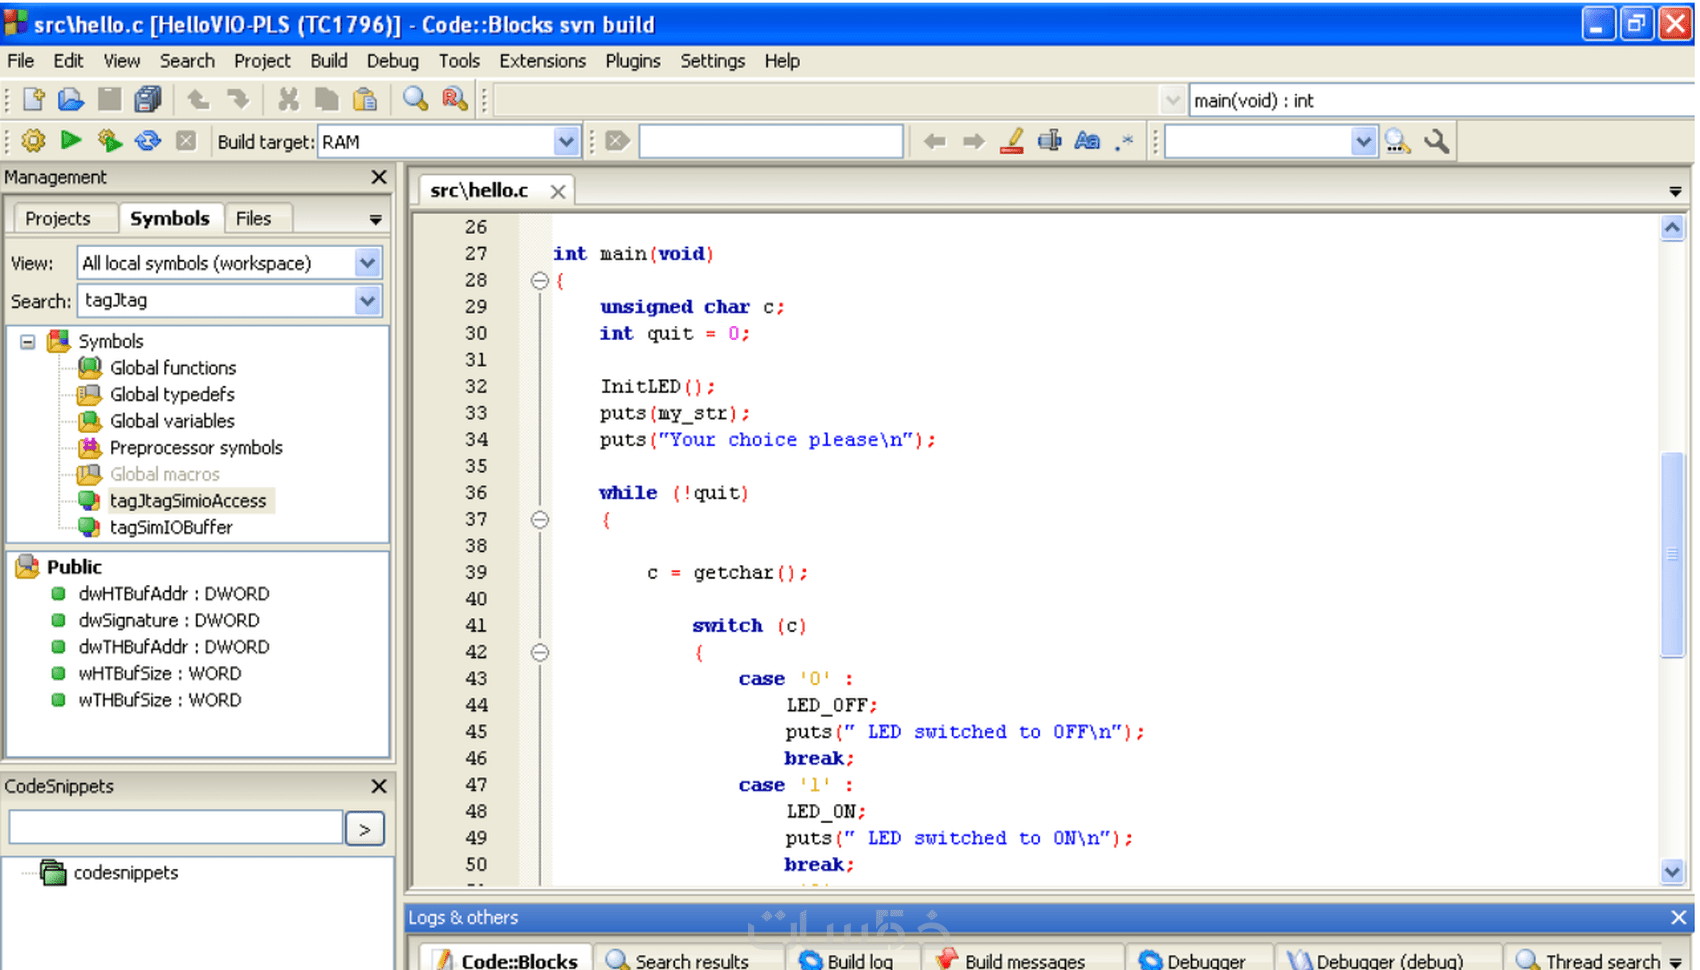Open the symbols View dropdown
This screenshot has width=1700, height=970.
tap(367, 263)
